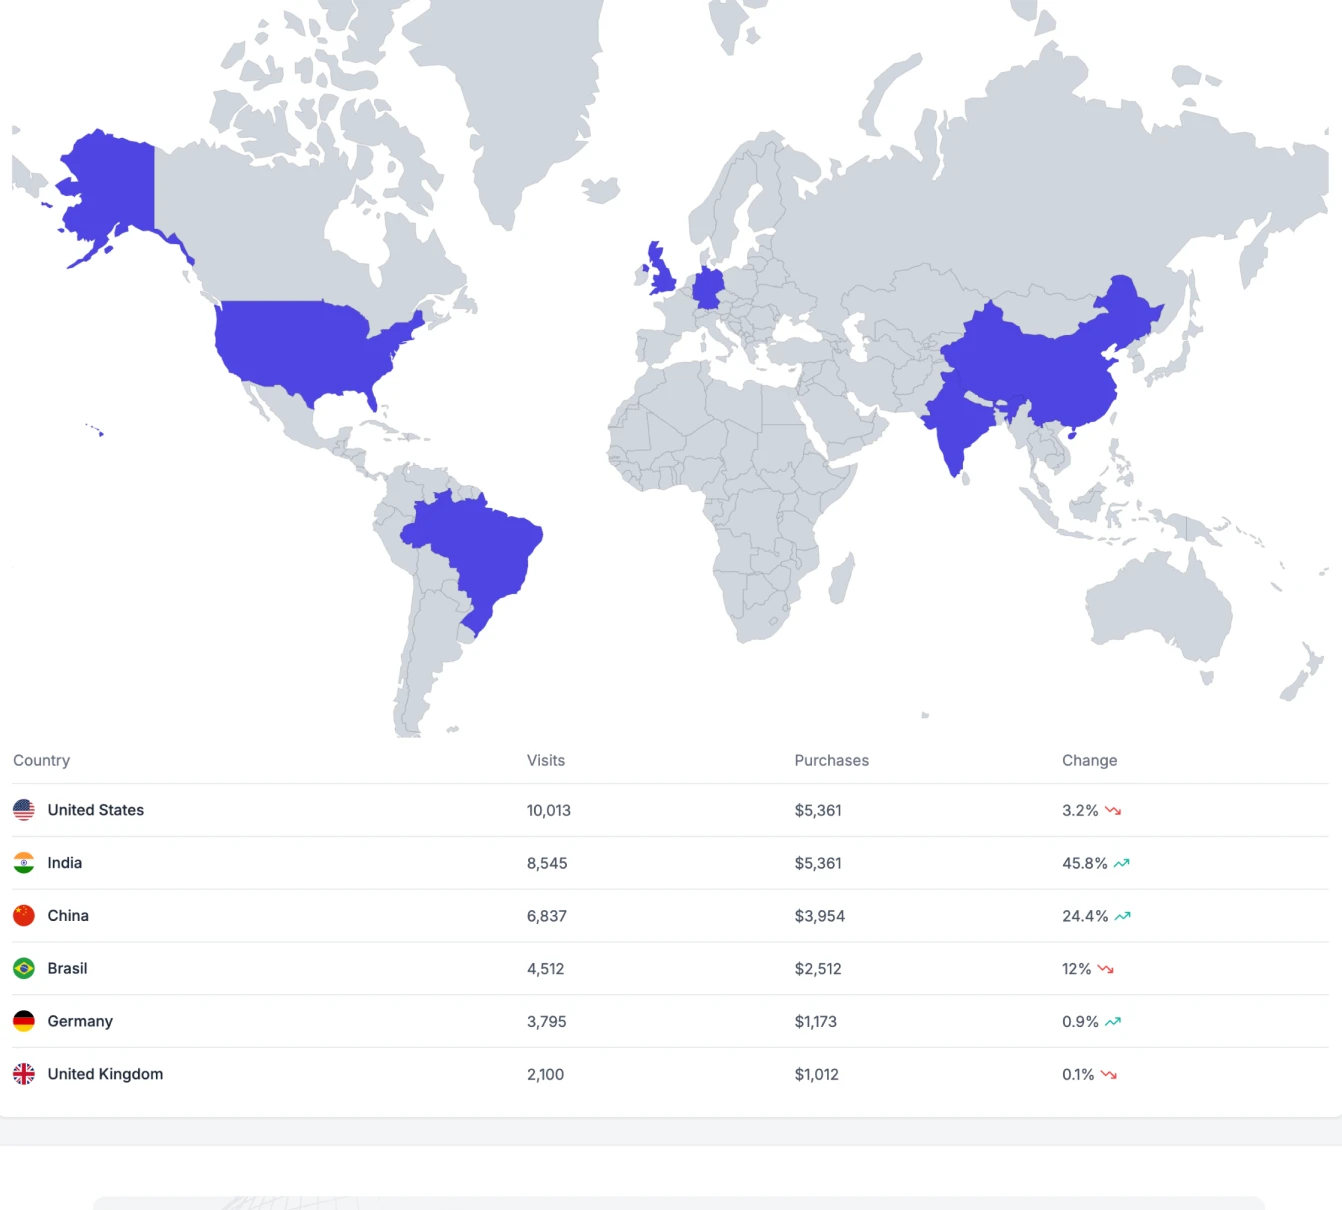Click the Brasil flag icon
Screen dimensions: 1342x1210
pos(24,969)
